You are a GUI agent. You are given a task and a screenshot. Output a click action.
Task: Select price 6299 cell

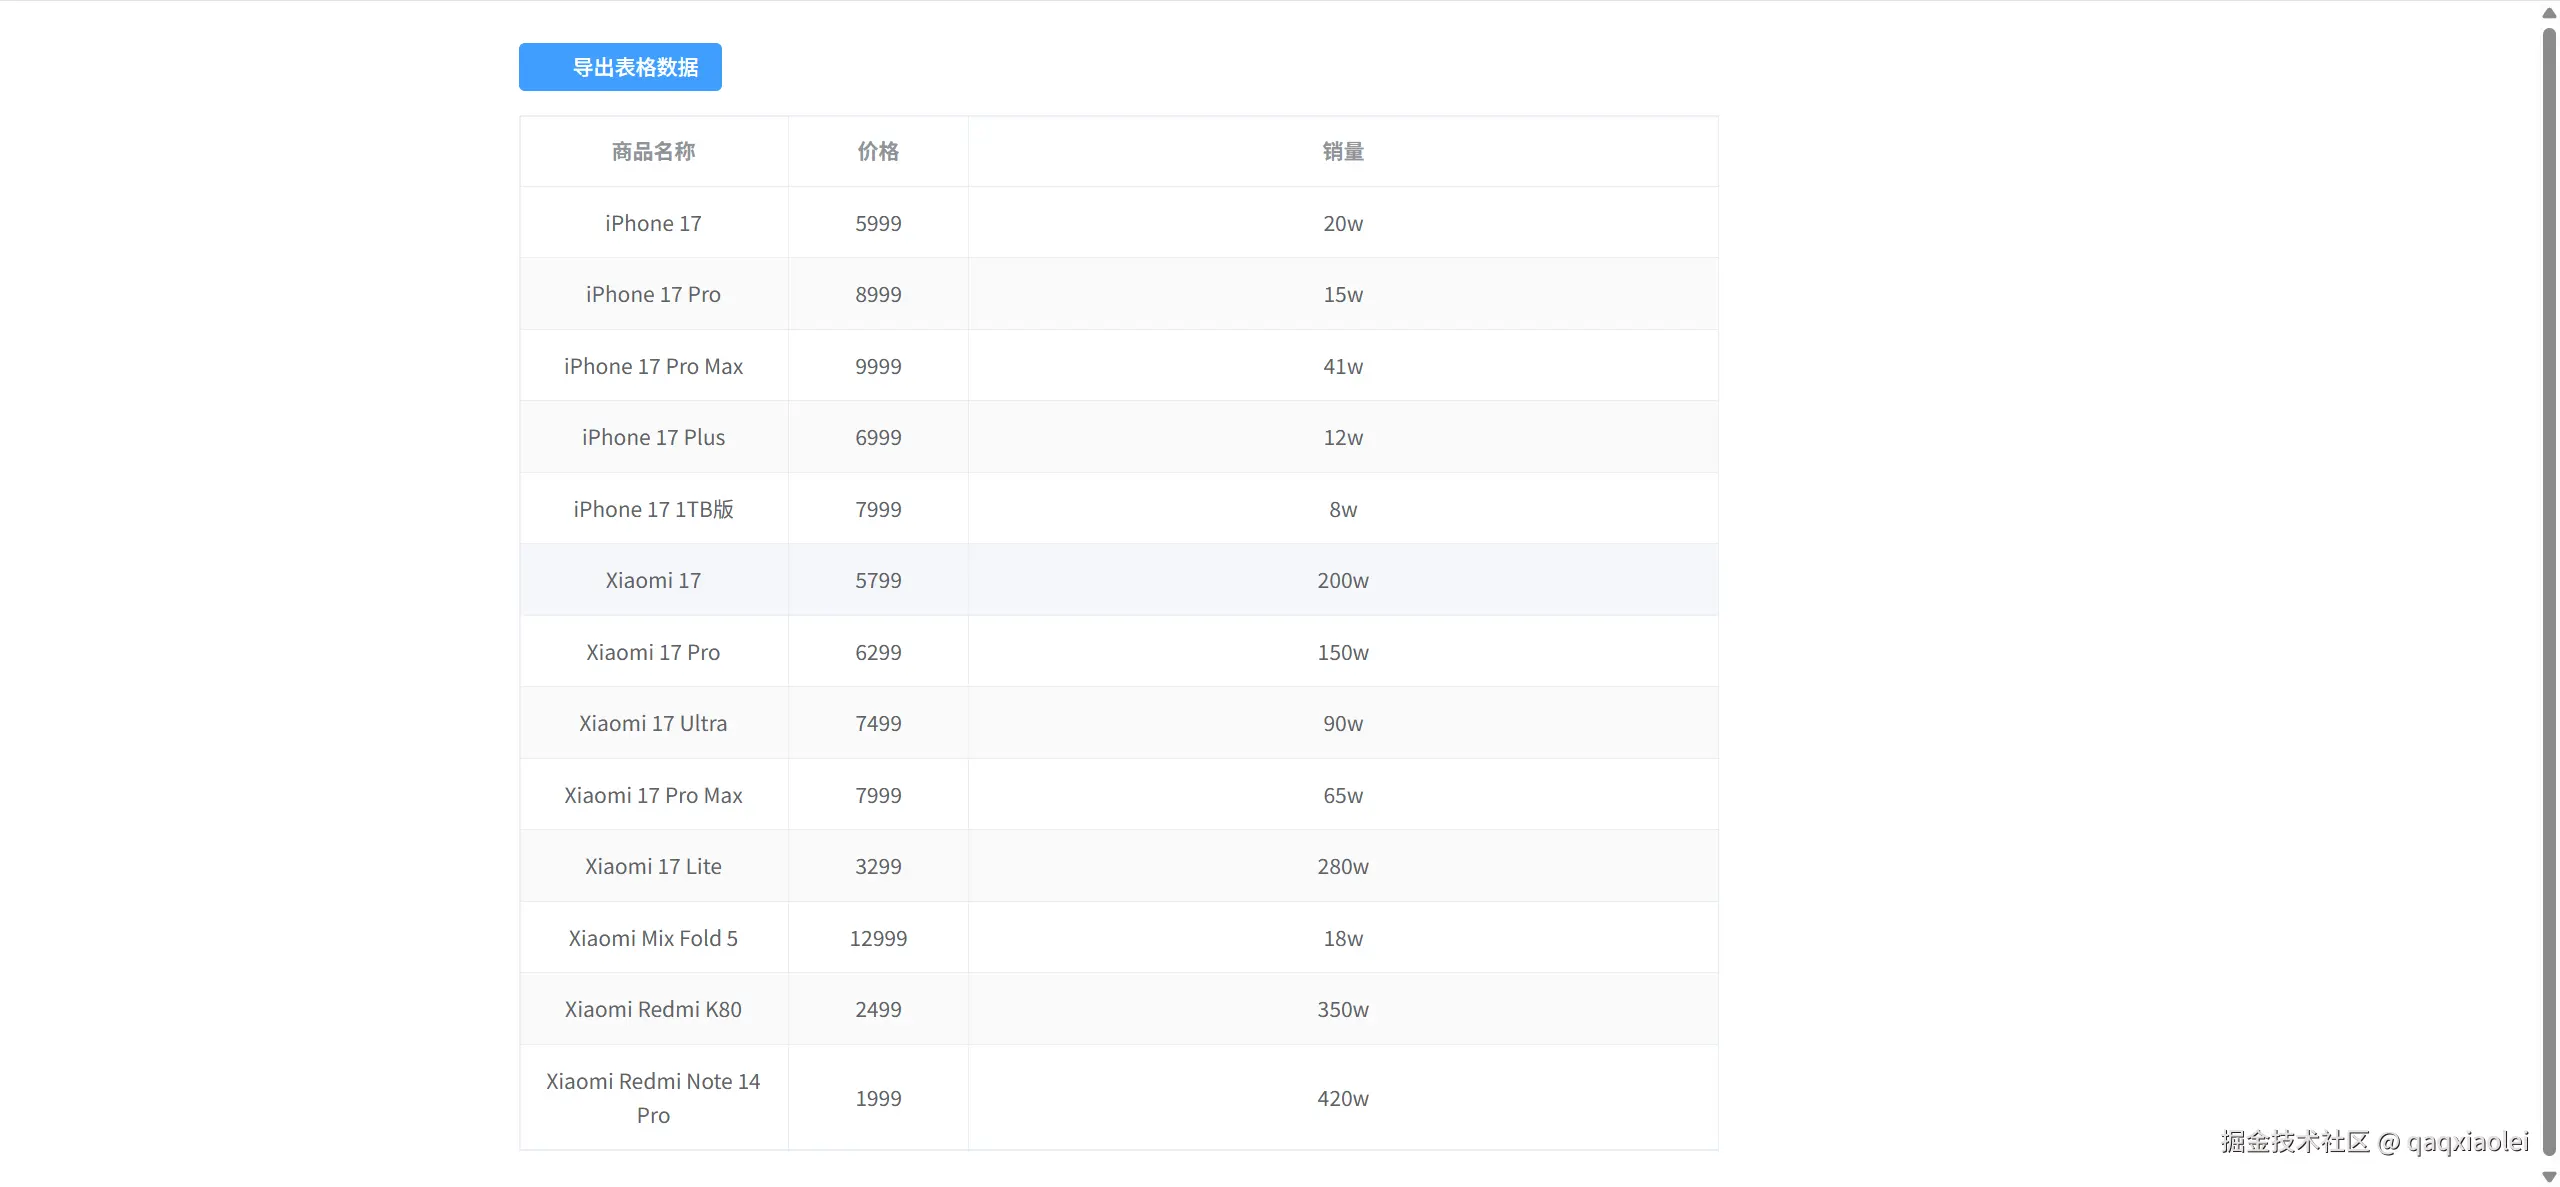pyautogui.click(x=878, y=652)
